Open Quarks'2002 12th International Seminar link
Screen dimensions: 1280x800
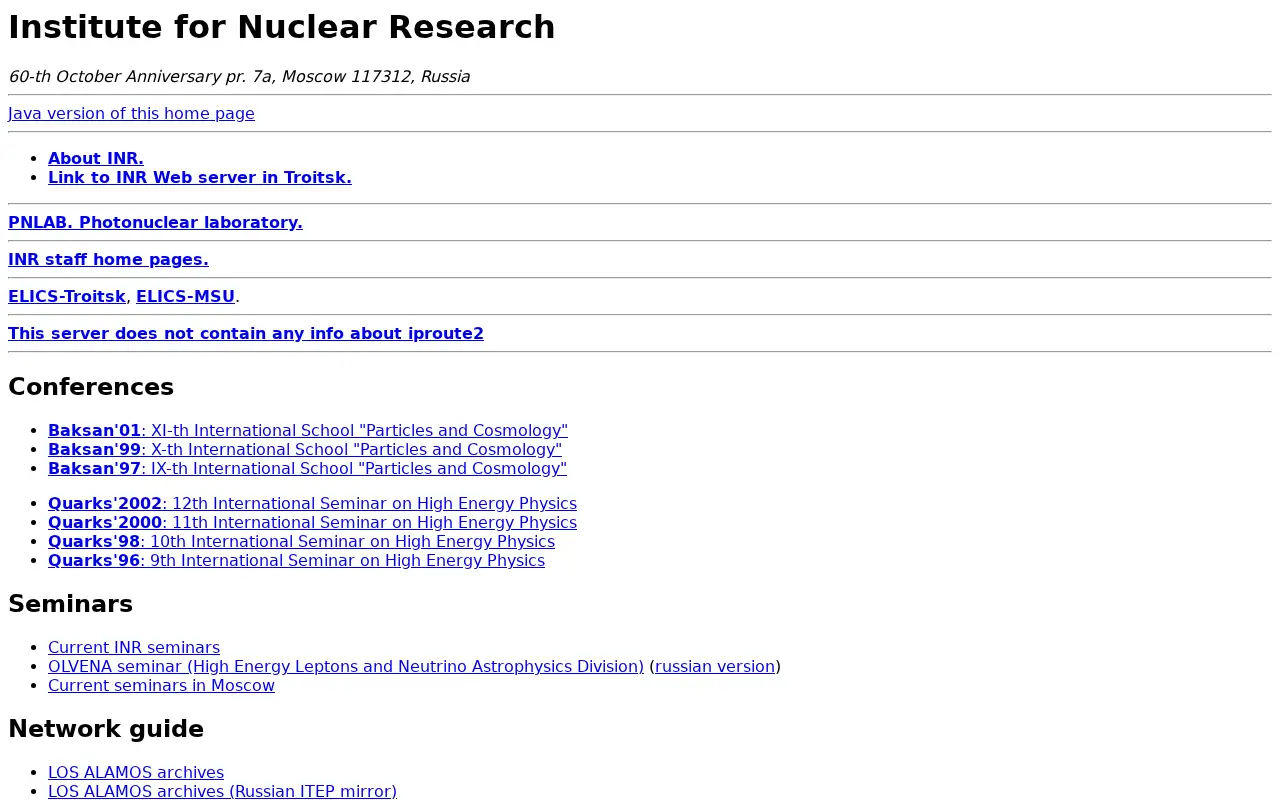pyautogui.click(x=312, y=503)
